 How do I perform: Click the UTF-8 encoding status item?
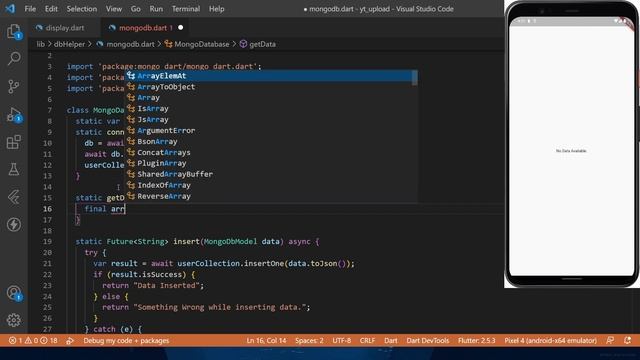342,340
